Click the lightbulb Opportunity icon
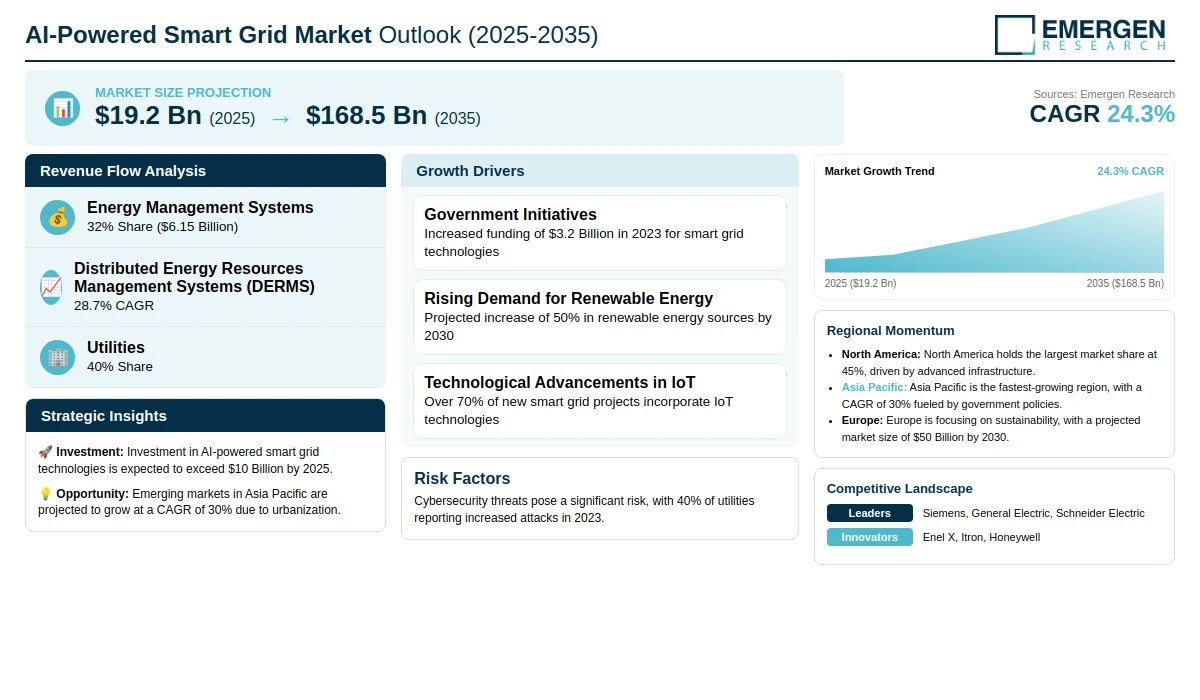Screen dimensions: 1200x700 (45, 494)
